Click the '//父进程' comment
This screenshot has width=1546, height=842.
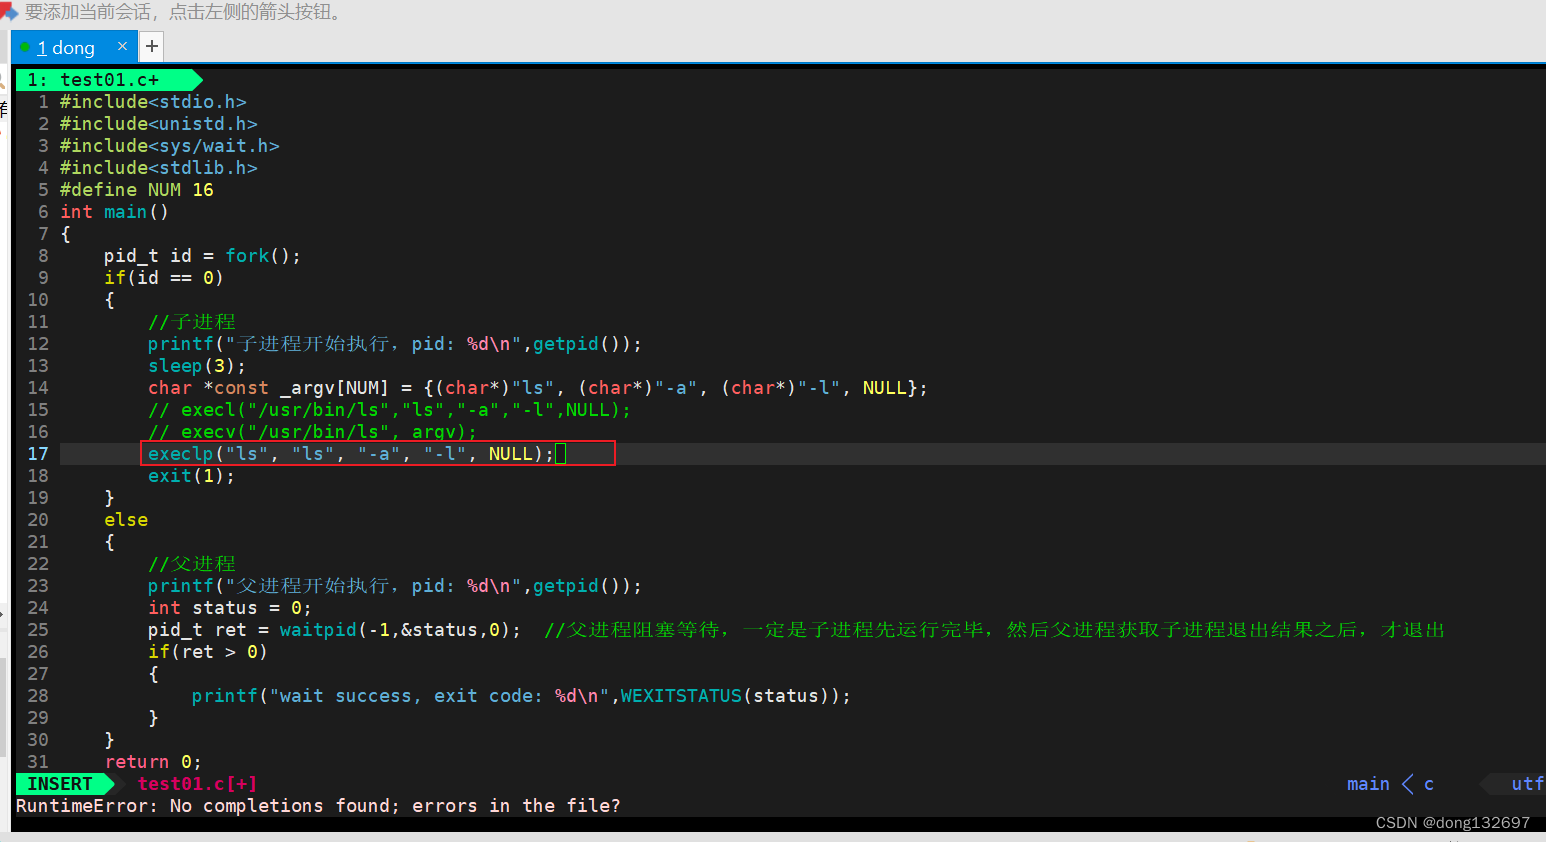point(192,564)
